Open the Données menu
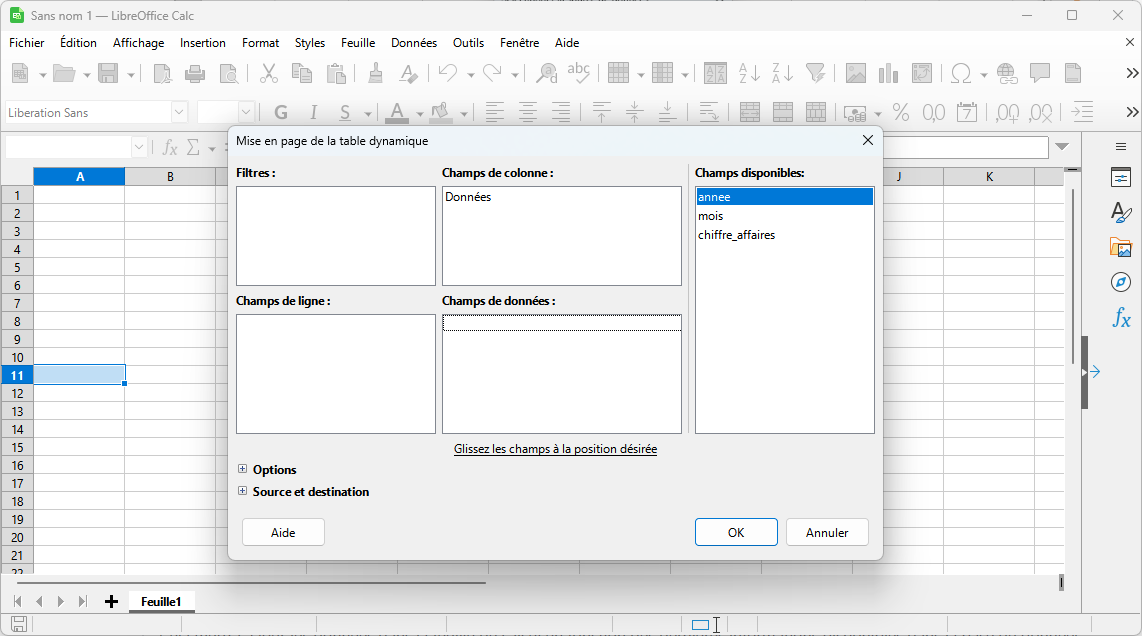Image resolution: width=1142 pixels, height=636 pixels. click(413, 43)
